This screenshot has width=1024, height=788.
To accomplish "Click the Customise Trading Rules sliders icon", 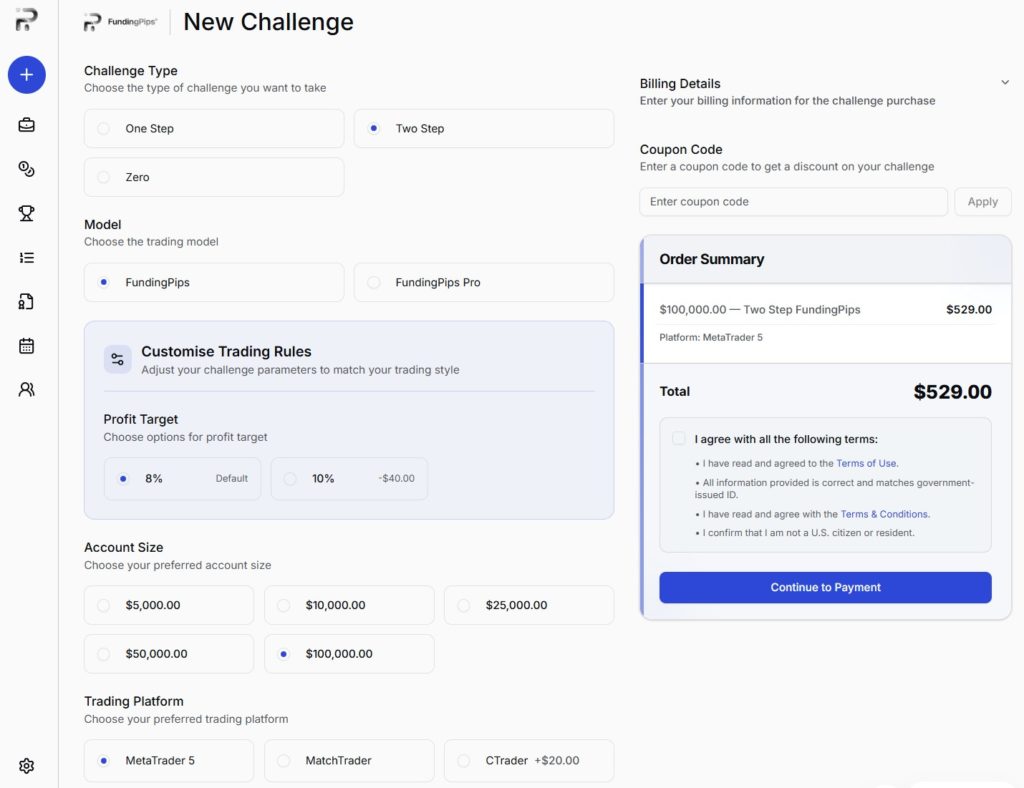I will (x=118, y=359).
